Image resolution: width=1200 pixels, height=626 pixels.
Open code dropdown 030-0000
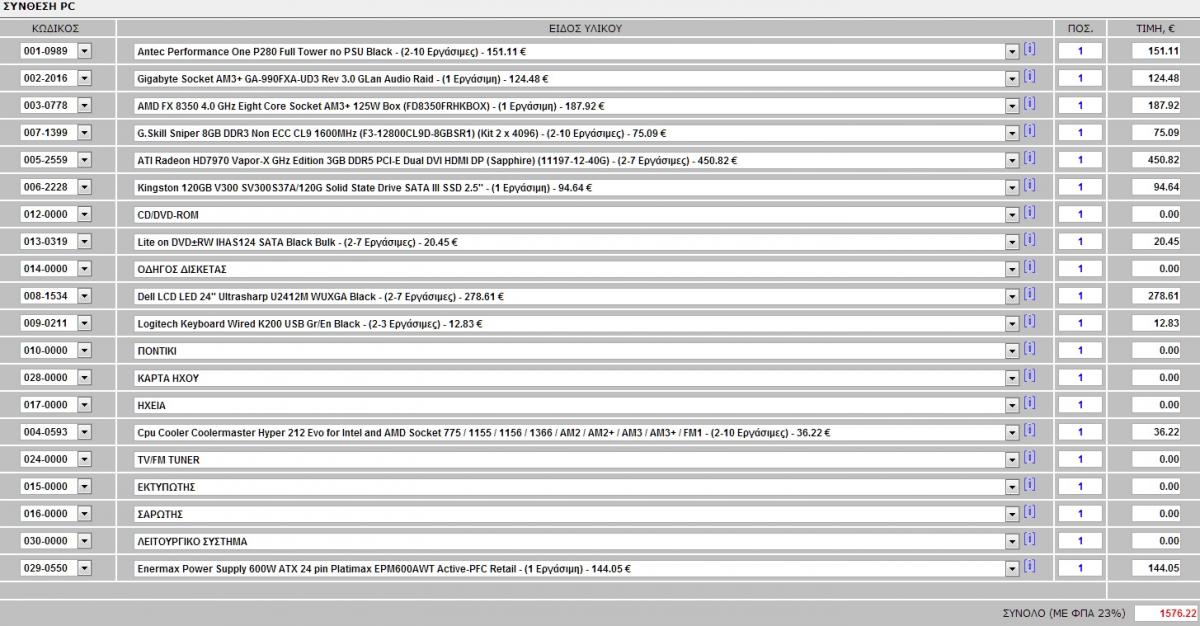point(84,542)
